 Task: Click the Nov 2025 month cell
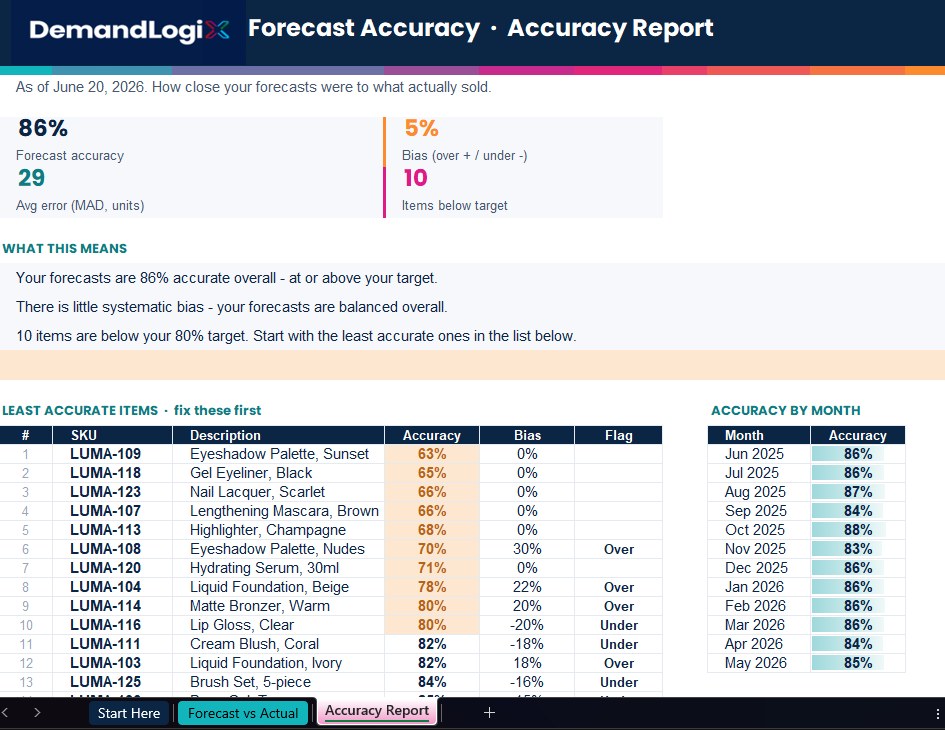(x=759, y=549)
